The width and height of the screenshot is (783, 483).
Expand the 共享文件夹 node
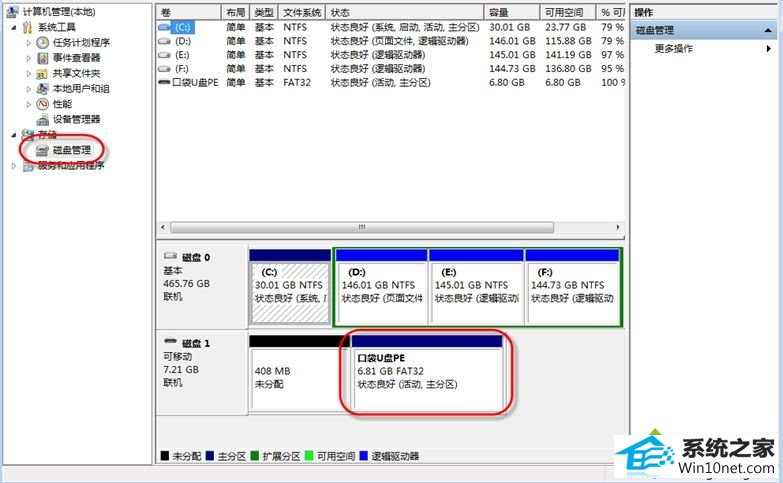click(28, 74)
